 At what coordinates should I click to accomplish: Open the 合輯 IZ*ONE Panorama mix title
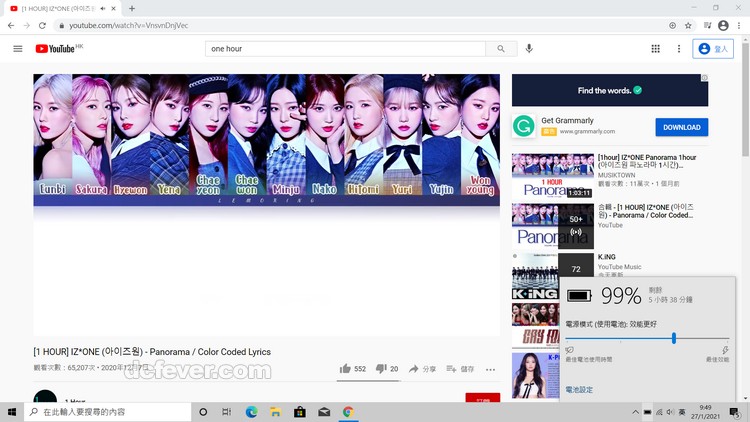click(646, 211)
